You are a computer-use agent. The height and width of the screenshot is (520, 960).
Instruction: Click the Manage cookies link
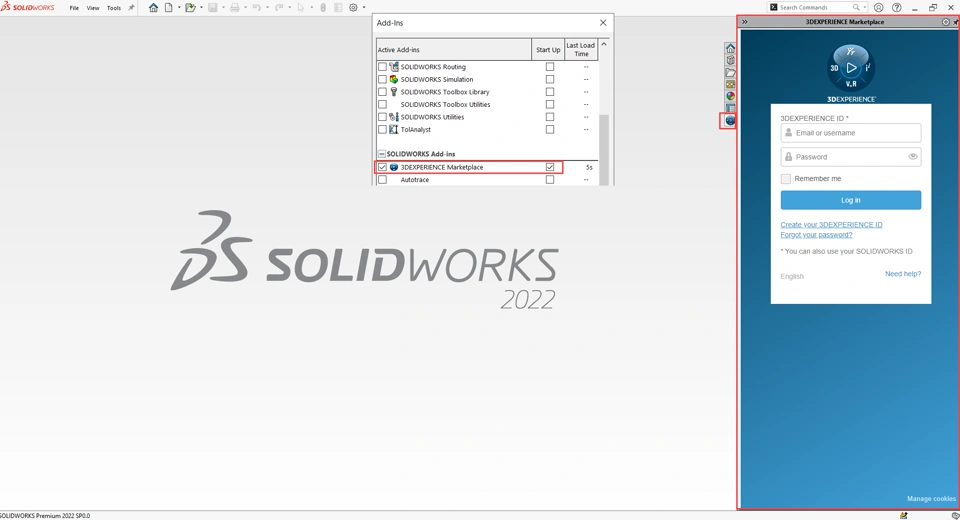[931, 499]
